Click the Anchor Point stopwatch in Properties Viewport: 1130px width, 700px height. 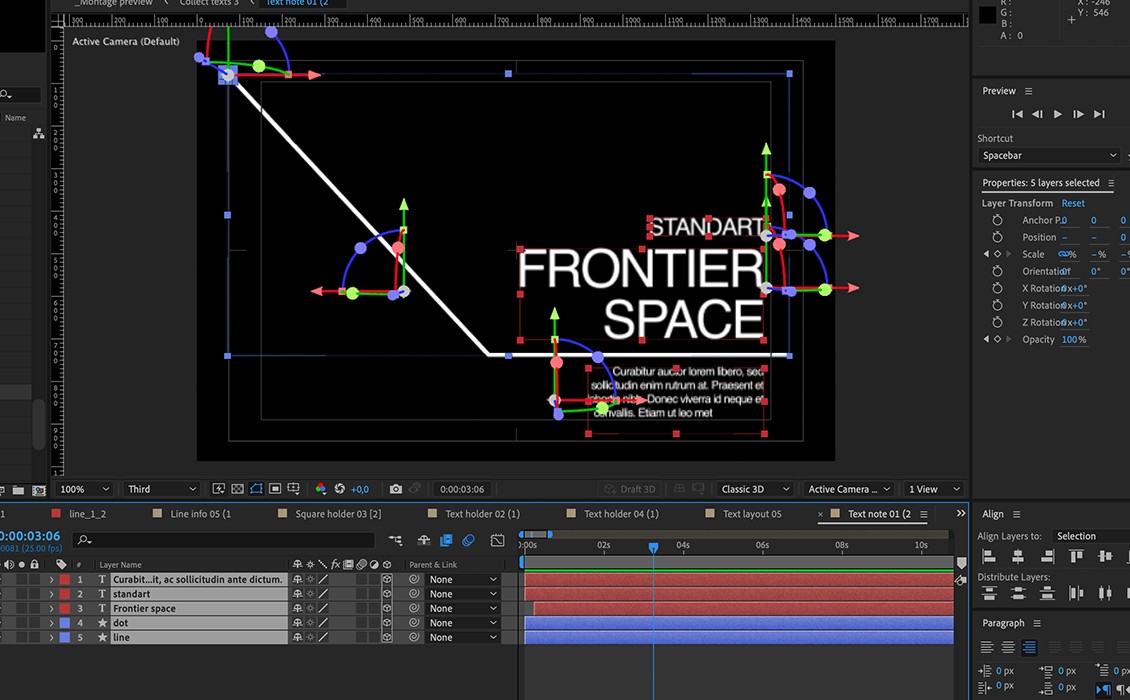pyautogui.click(x=997, y=220)
